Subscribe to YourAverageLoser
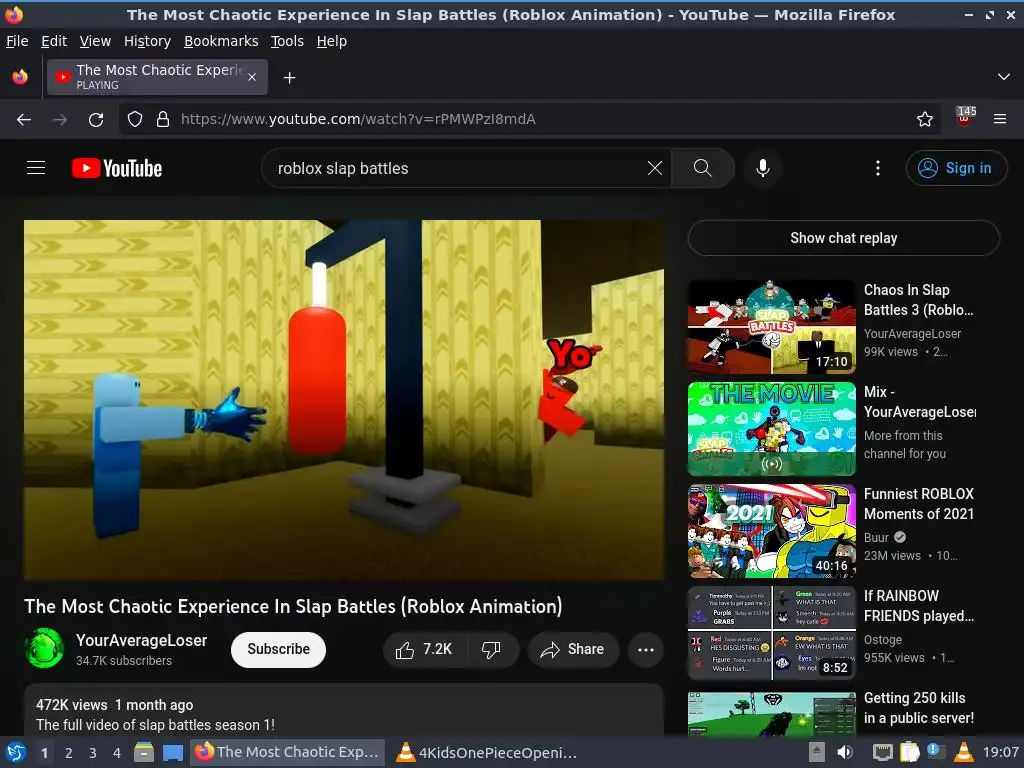Image resolution: width=1024 pixels, height=768 pixels. click(278, 649)
